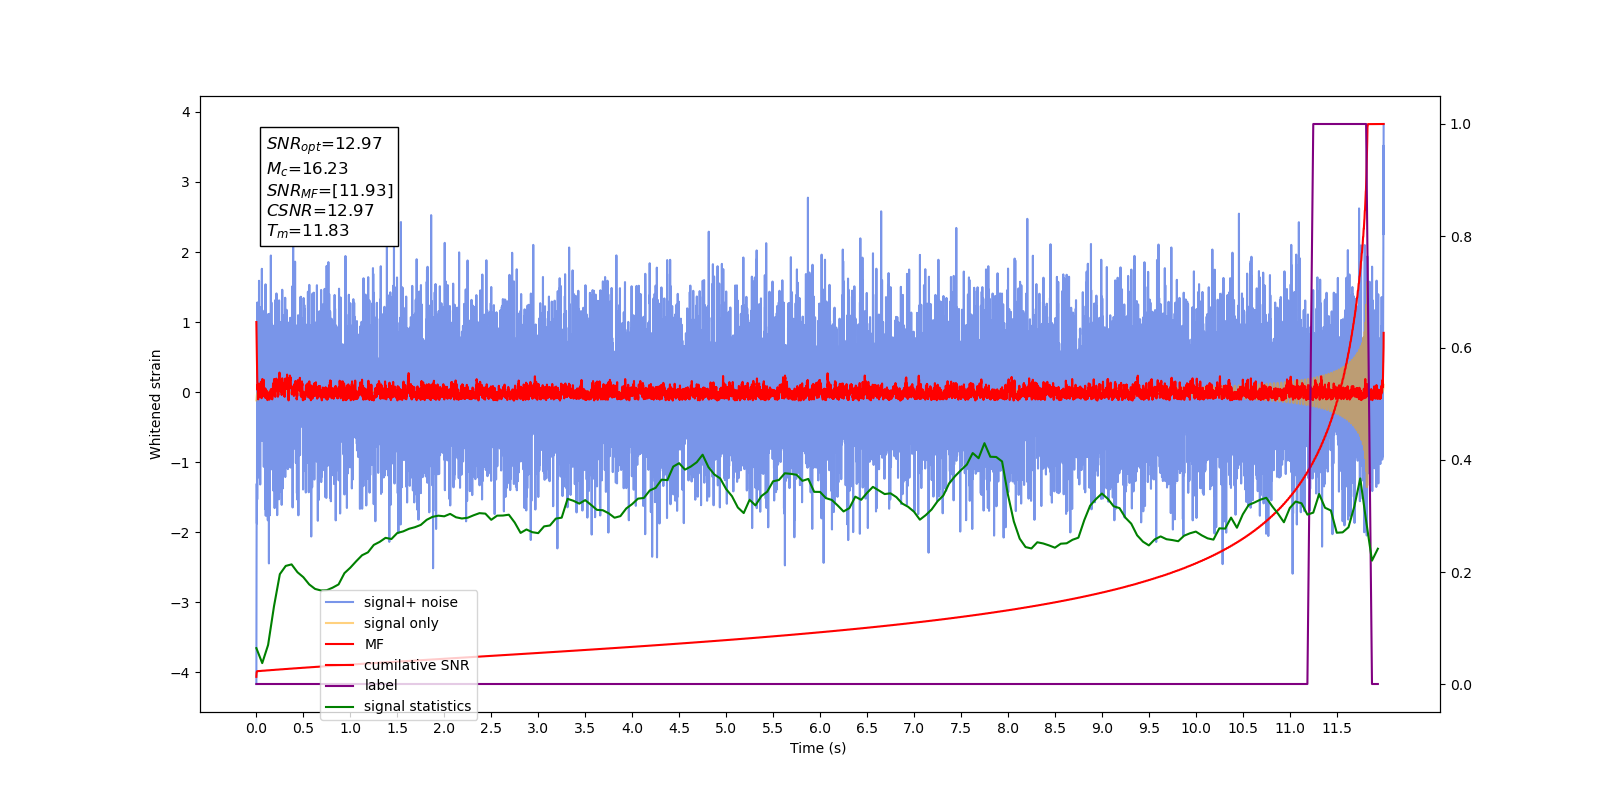Click the SNRMF=[11.93] annotation text
Viewport: 1600px width, 800px height.
pyautogui.click(x=330, y=190)
